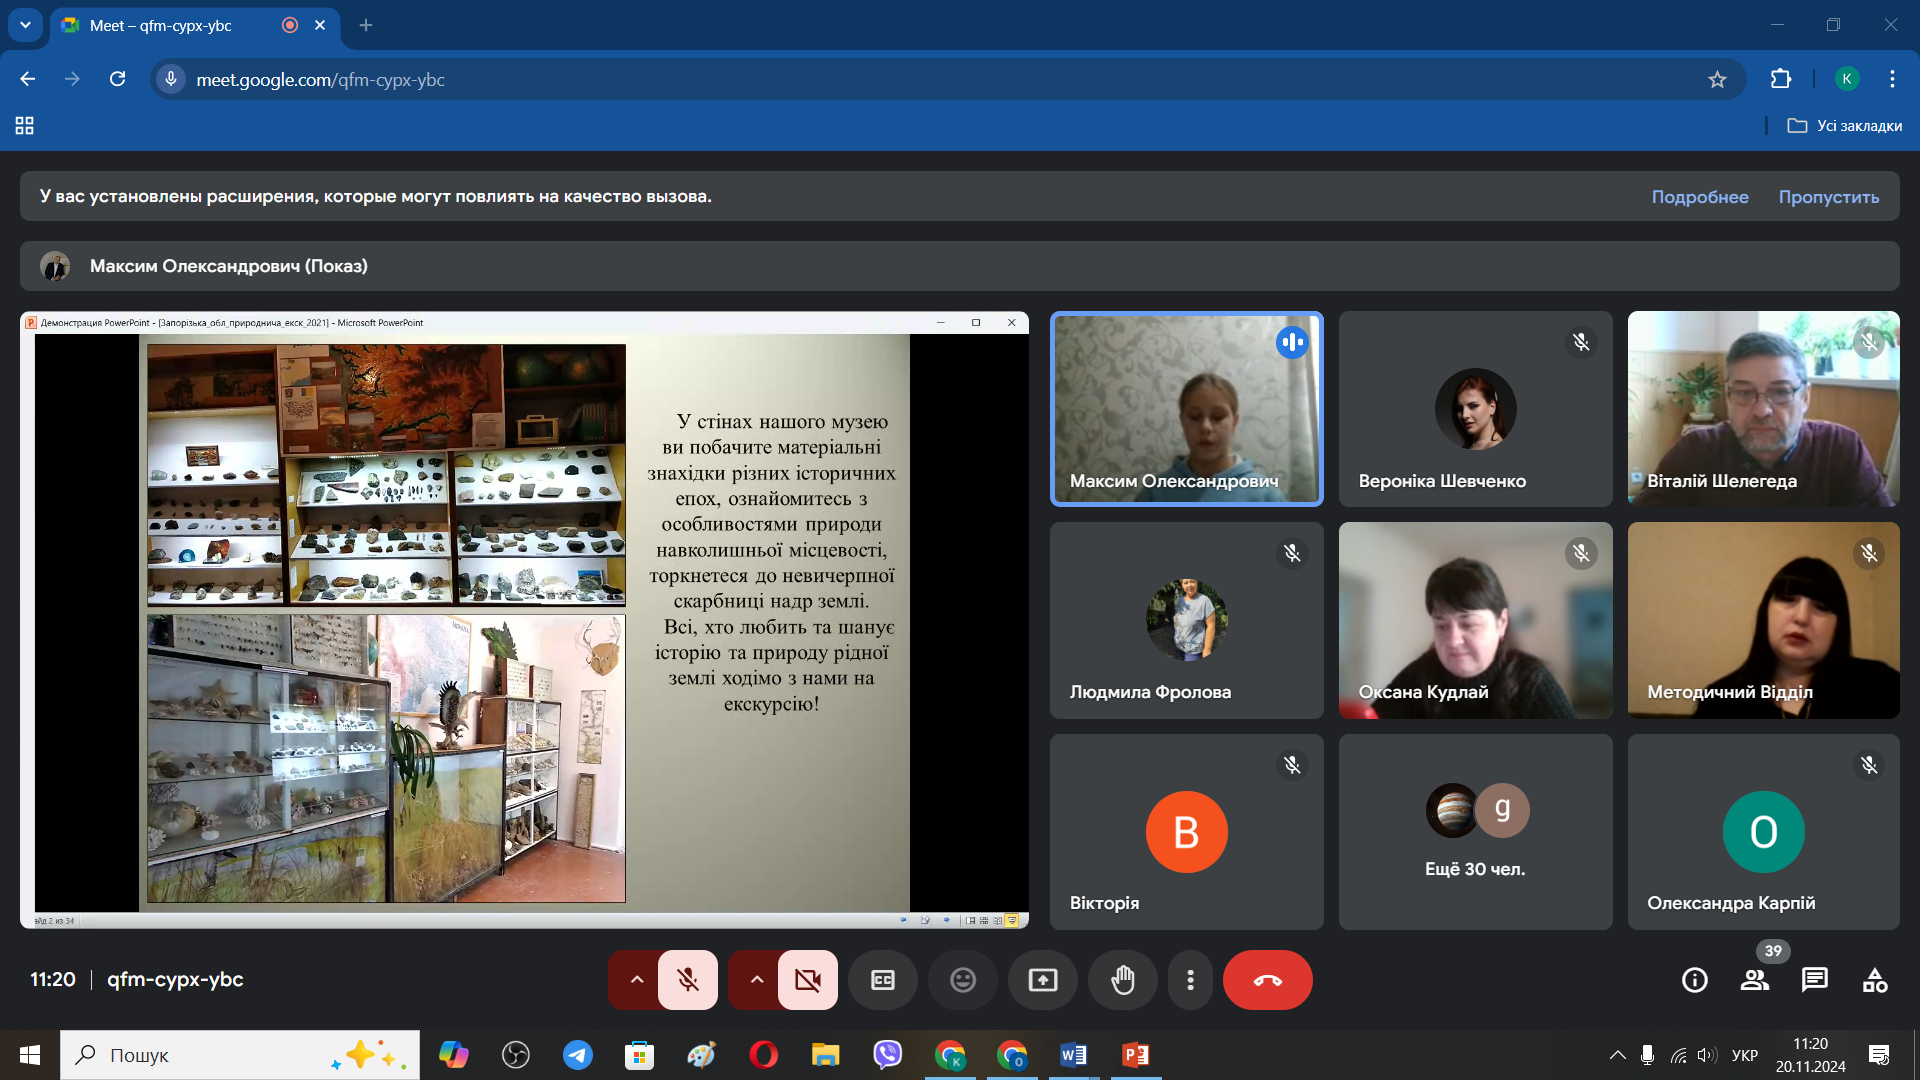Show the participants list
1920x1080 pixels.
1755,980
